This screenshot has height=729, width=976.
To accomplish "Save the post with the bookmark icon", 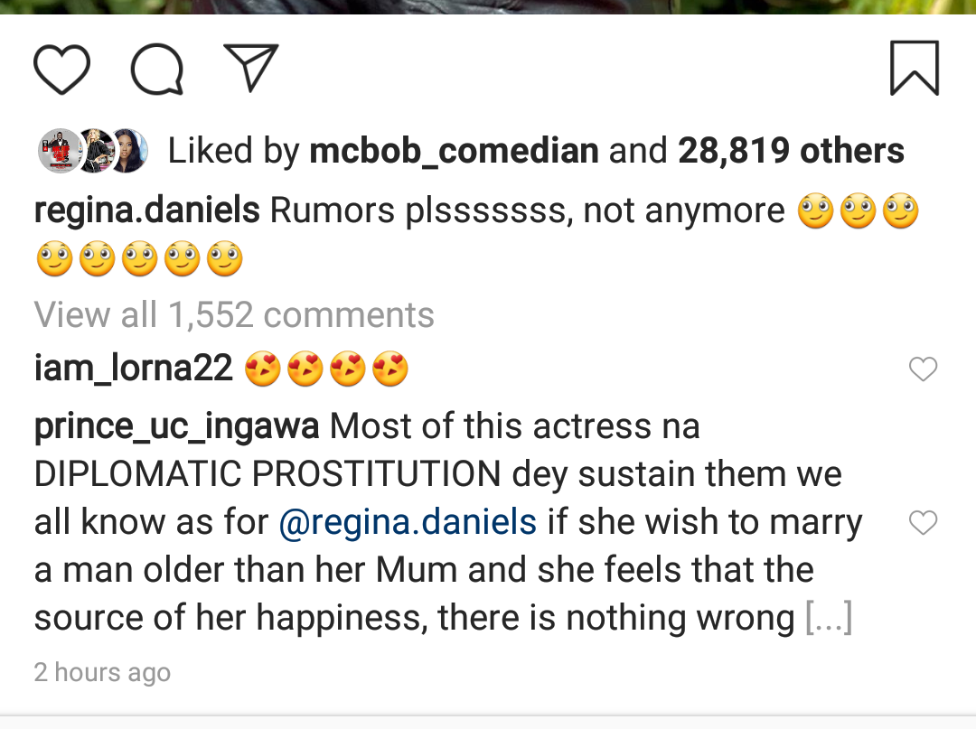I will [x=914, y=68].
